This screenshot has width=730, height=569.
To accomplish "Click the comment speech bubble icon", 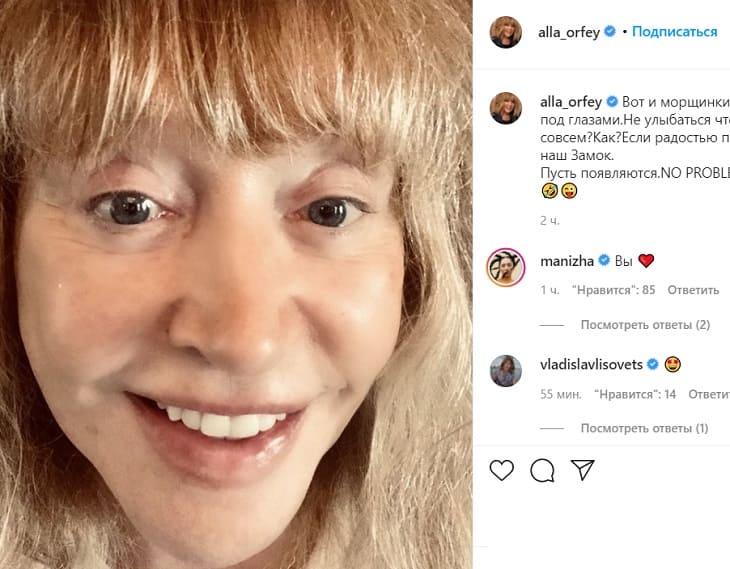I will click(x=542, y=470).
